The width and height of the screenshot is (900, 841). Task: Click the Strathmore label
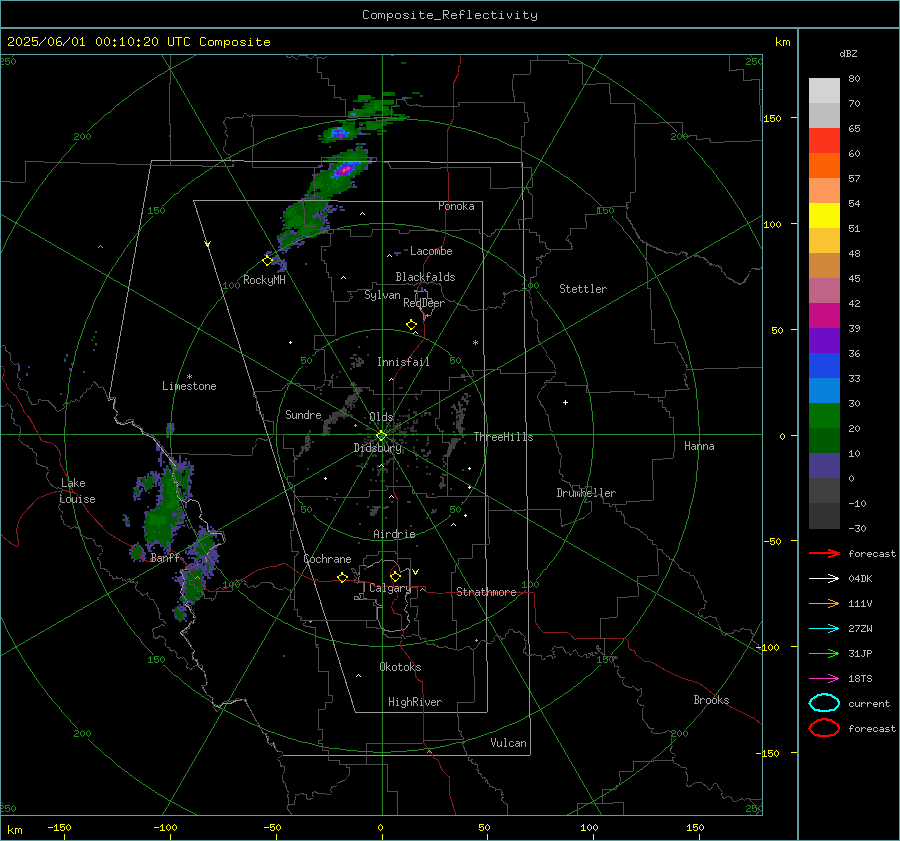(486, 592)
